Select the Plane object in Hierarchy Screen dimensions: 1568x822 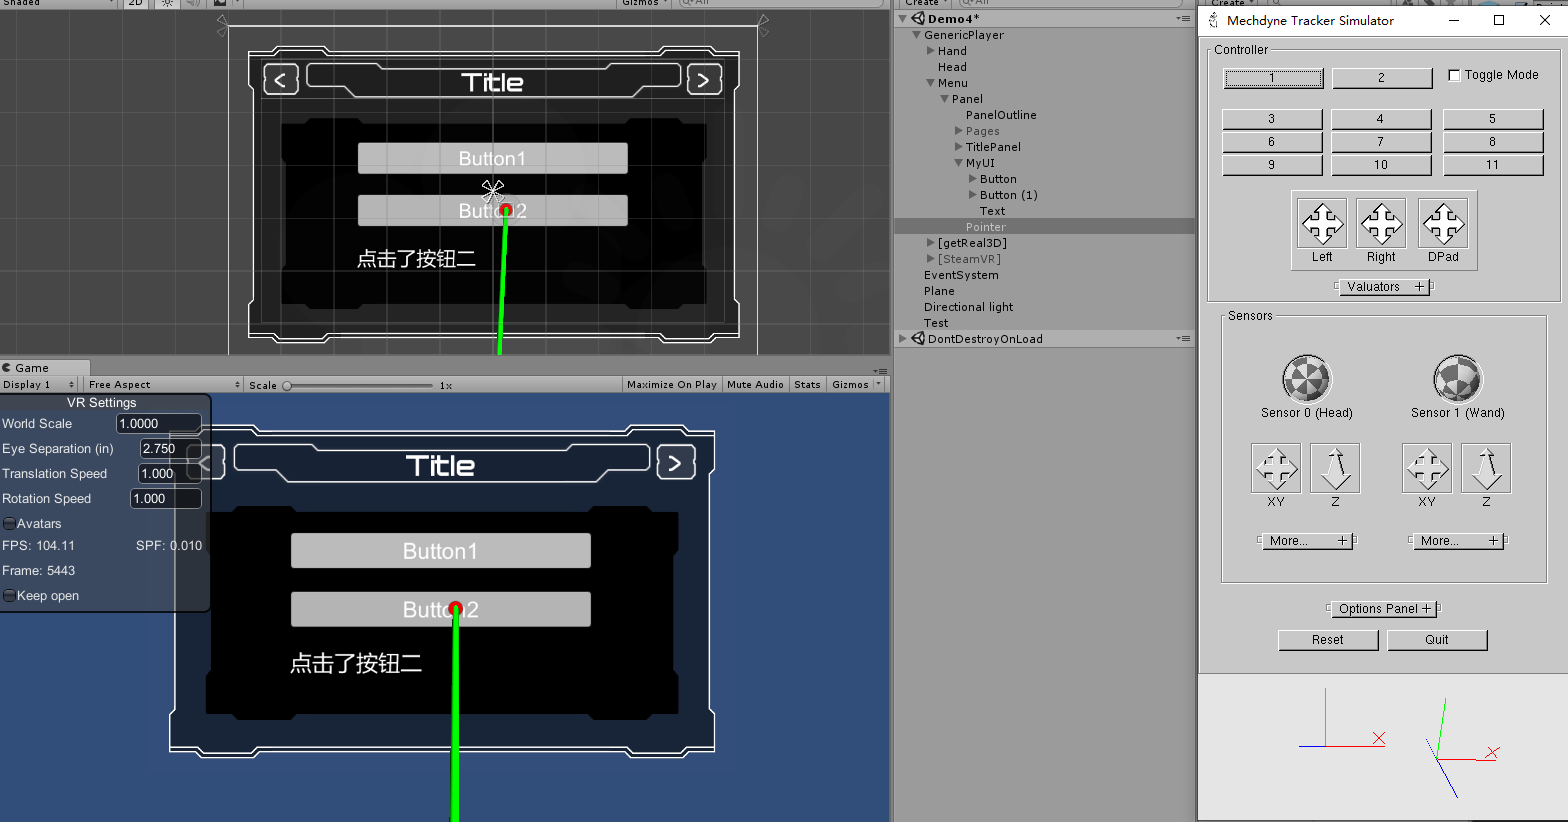click(x=939, y=291)
